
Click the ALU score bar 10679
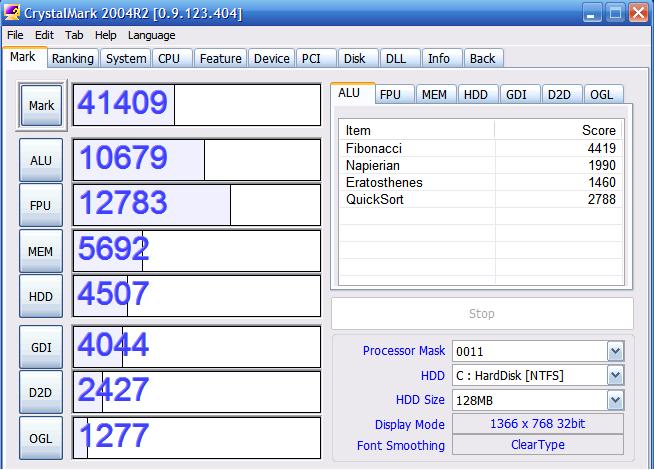click(x=197, y=160)
